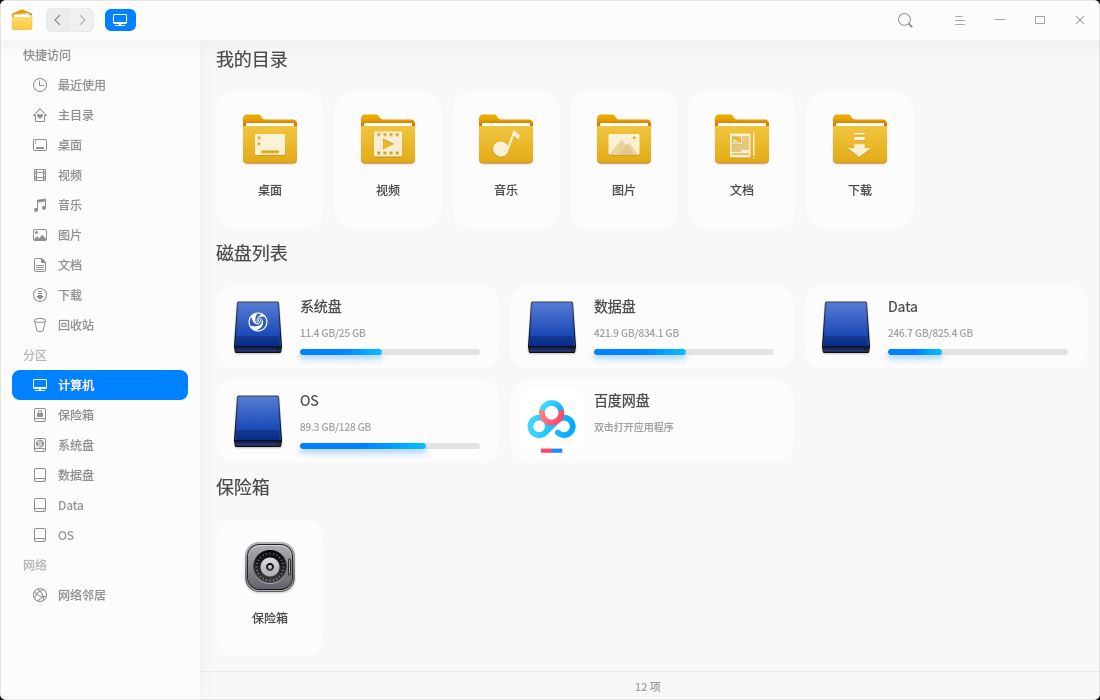This screenshot has width=1100, height=700.
Task: Close the file manager window
Action: [x=1080, y=20]
